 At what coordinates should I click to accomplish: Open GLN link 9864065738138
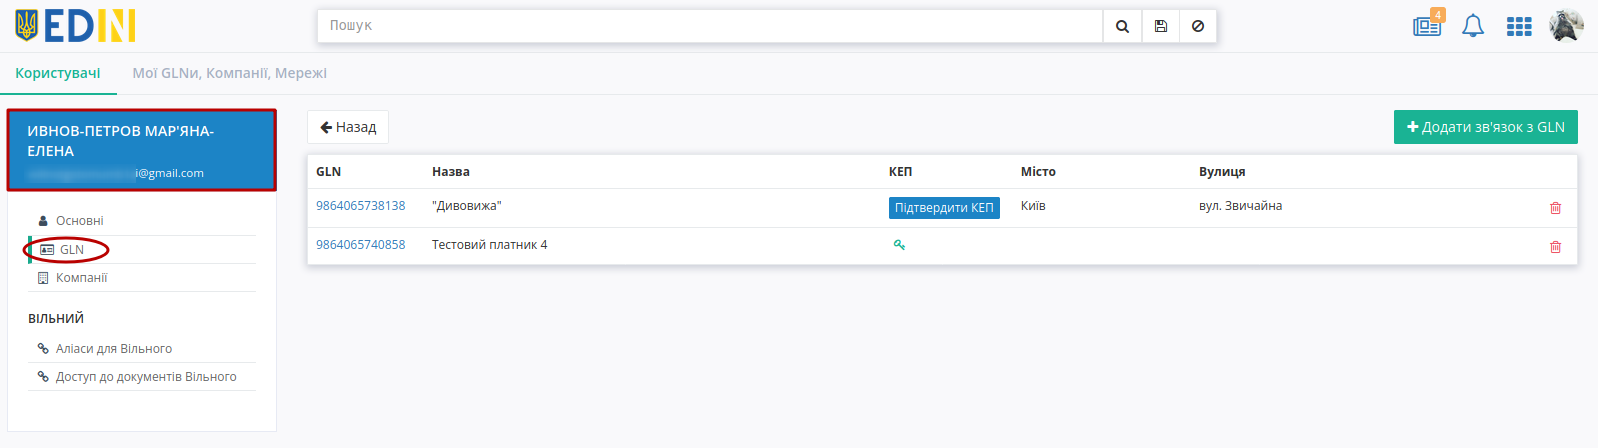click(x=361, y=206)
